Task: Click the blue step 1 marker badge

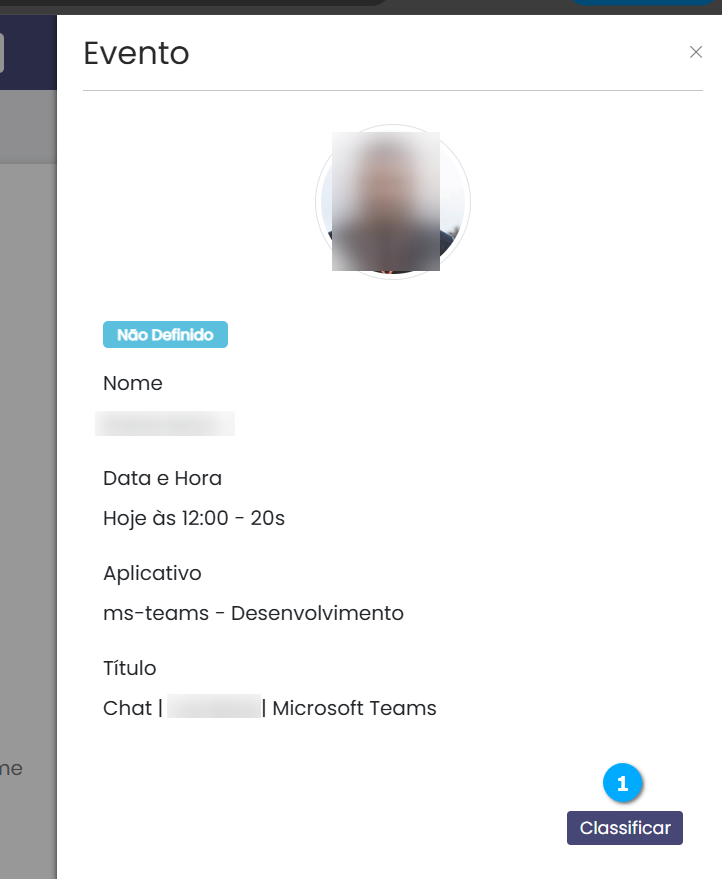Action: pyautogui.click(x=622, y=783)
